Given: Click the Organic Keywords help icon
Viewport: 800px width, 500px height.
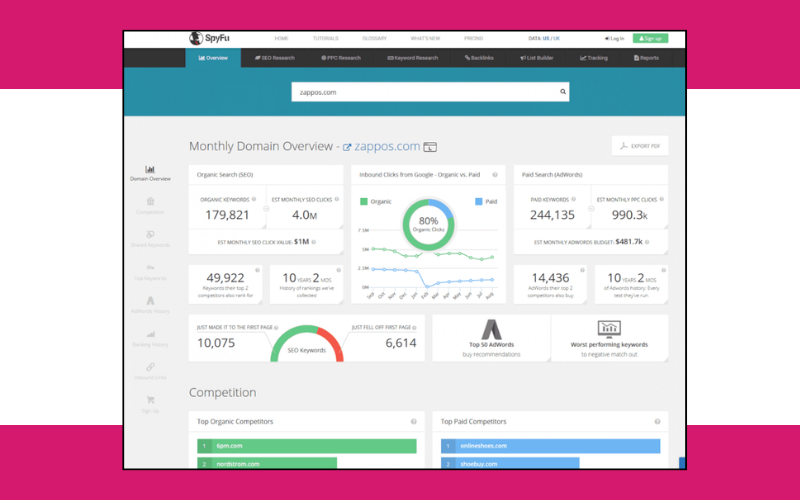Looking at the screenshot, I should [x=254, y=199].
